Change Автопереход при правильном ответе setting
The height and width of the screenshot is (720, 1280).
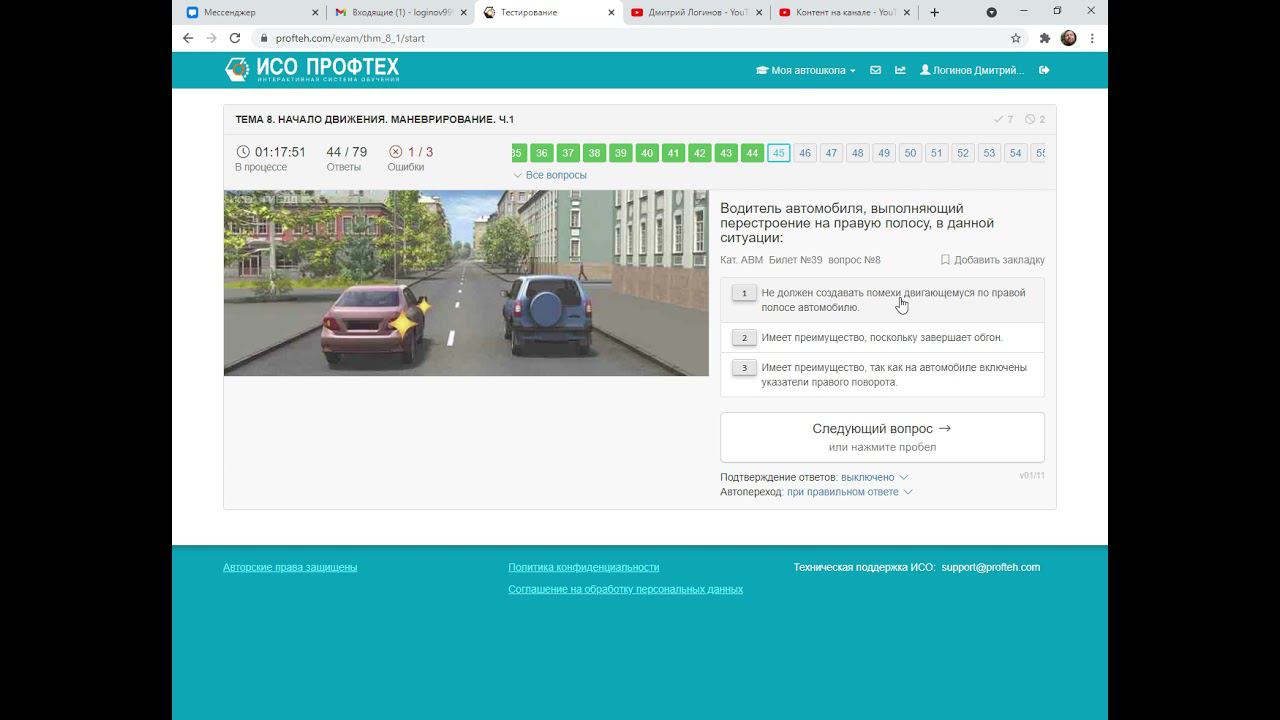pyautogui.click(x=849, y=492)
